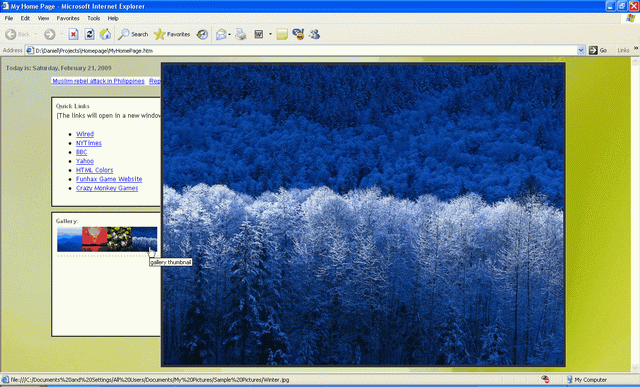Print the page with the printer icon
The height and width of the screenshot is (387, 640).
pos(241,34)
